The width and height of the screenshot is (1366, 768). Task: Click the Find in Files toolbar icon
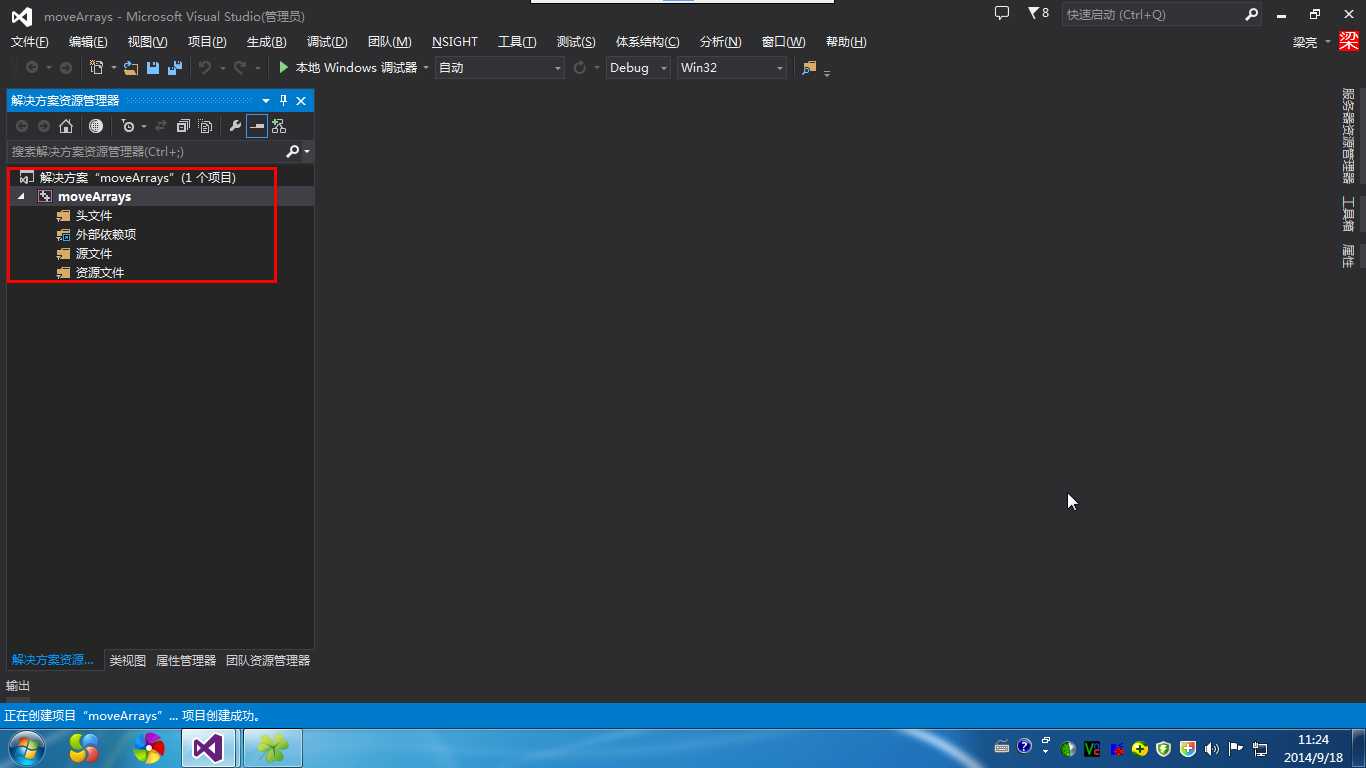pos(809,67)
